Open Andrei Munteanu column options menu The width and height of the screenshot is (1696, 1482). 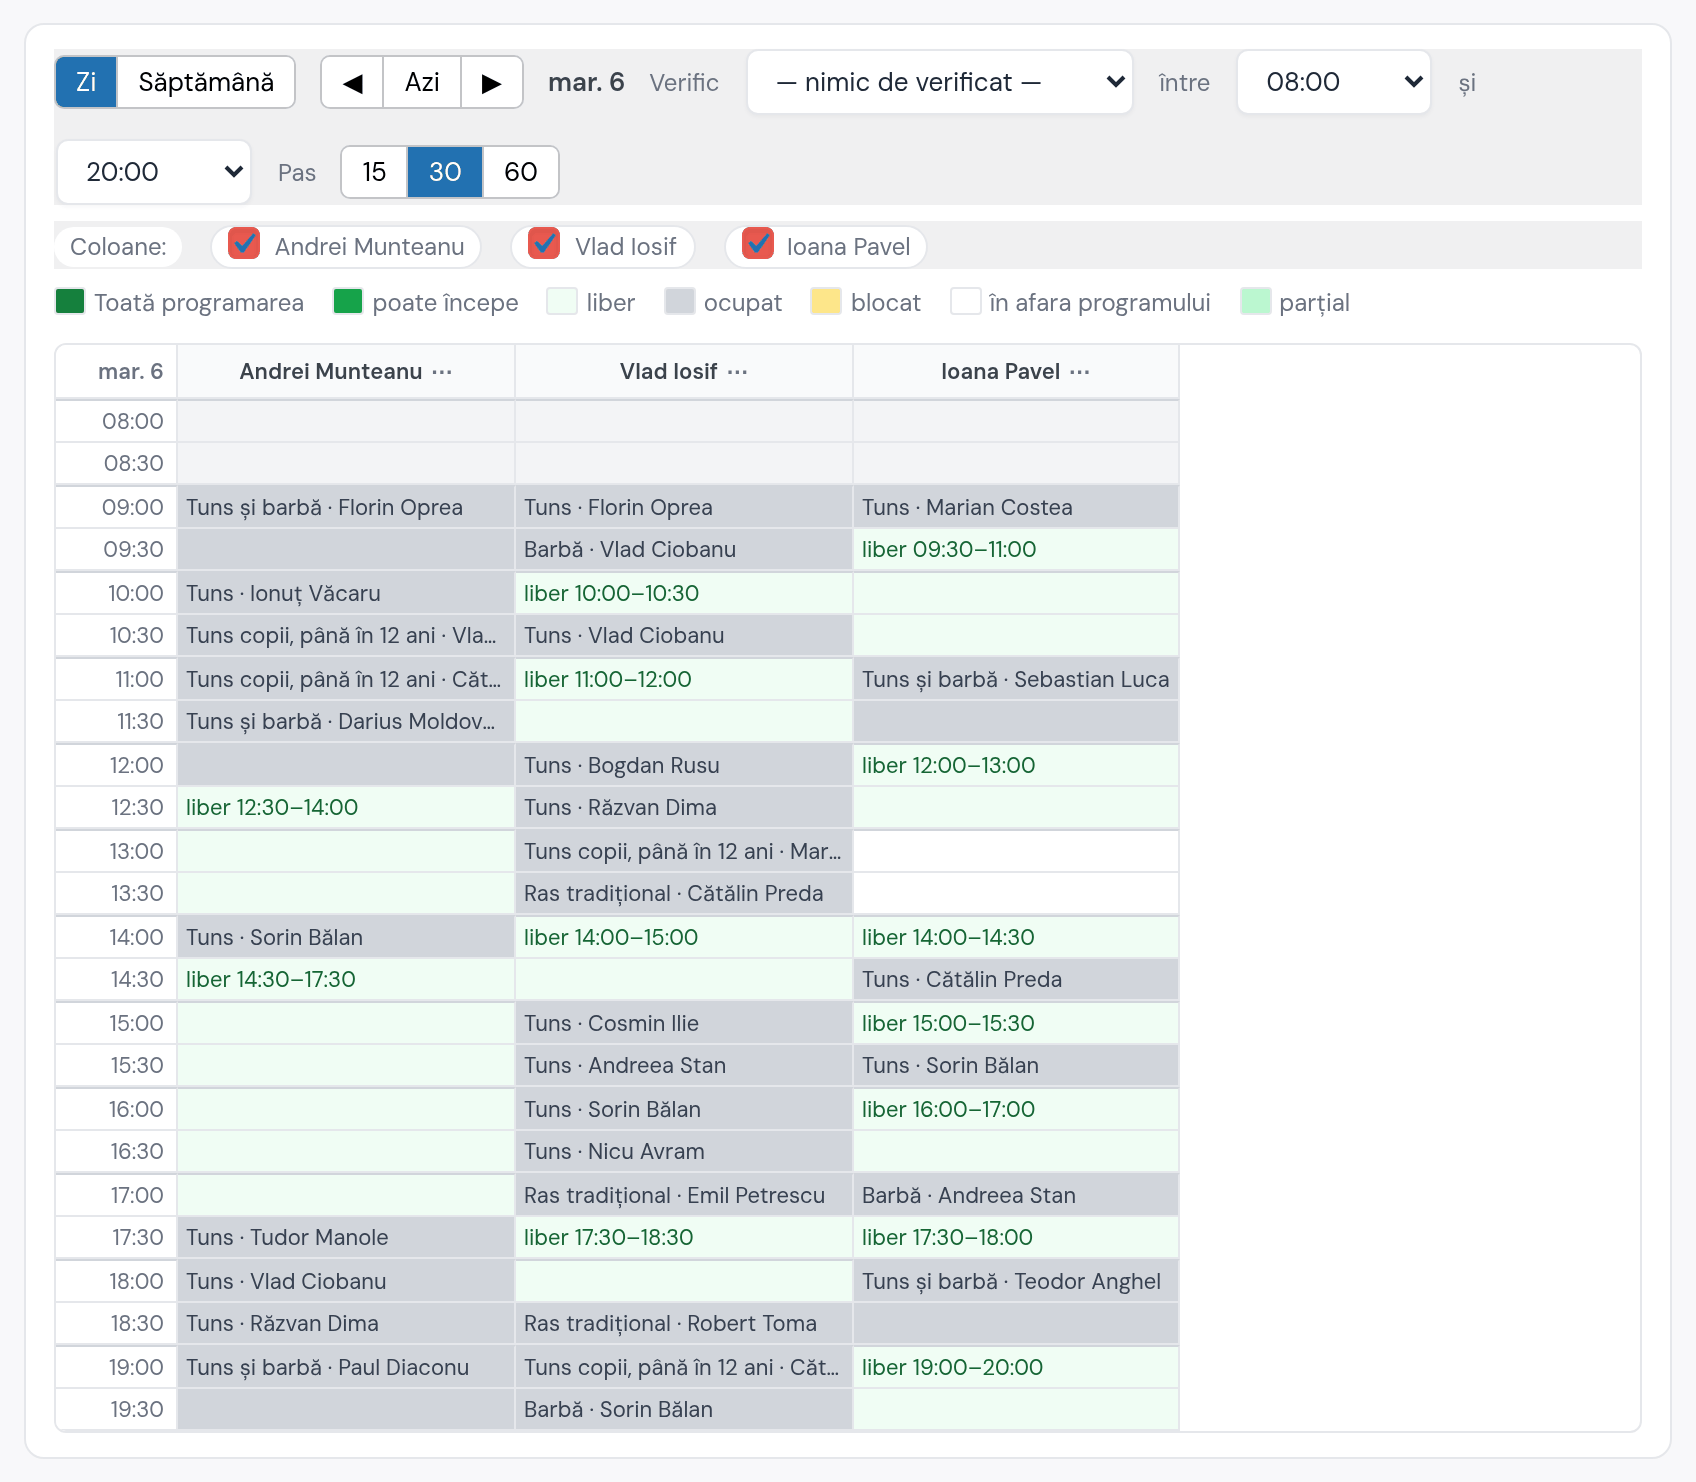(x=442, y=372)
